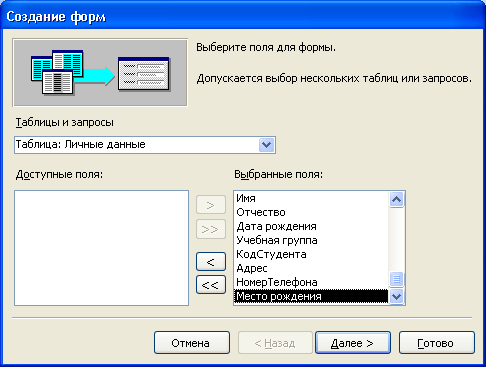486x367 pixels.
Task: Click scroll down arrow of selected fields list
Action: tap(396, 296)
